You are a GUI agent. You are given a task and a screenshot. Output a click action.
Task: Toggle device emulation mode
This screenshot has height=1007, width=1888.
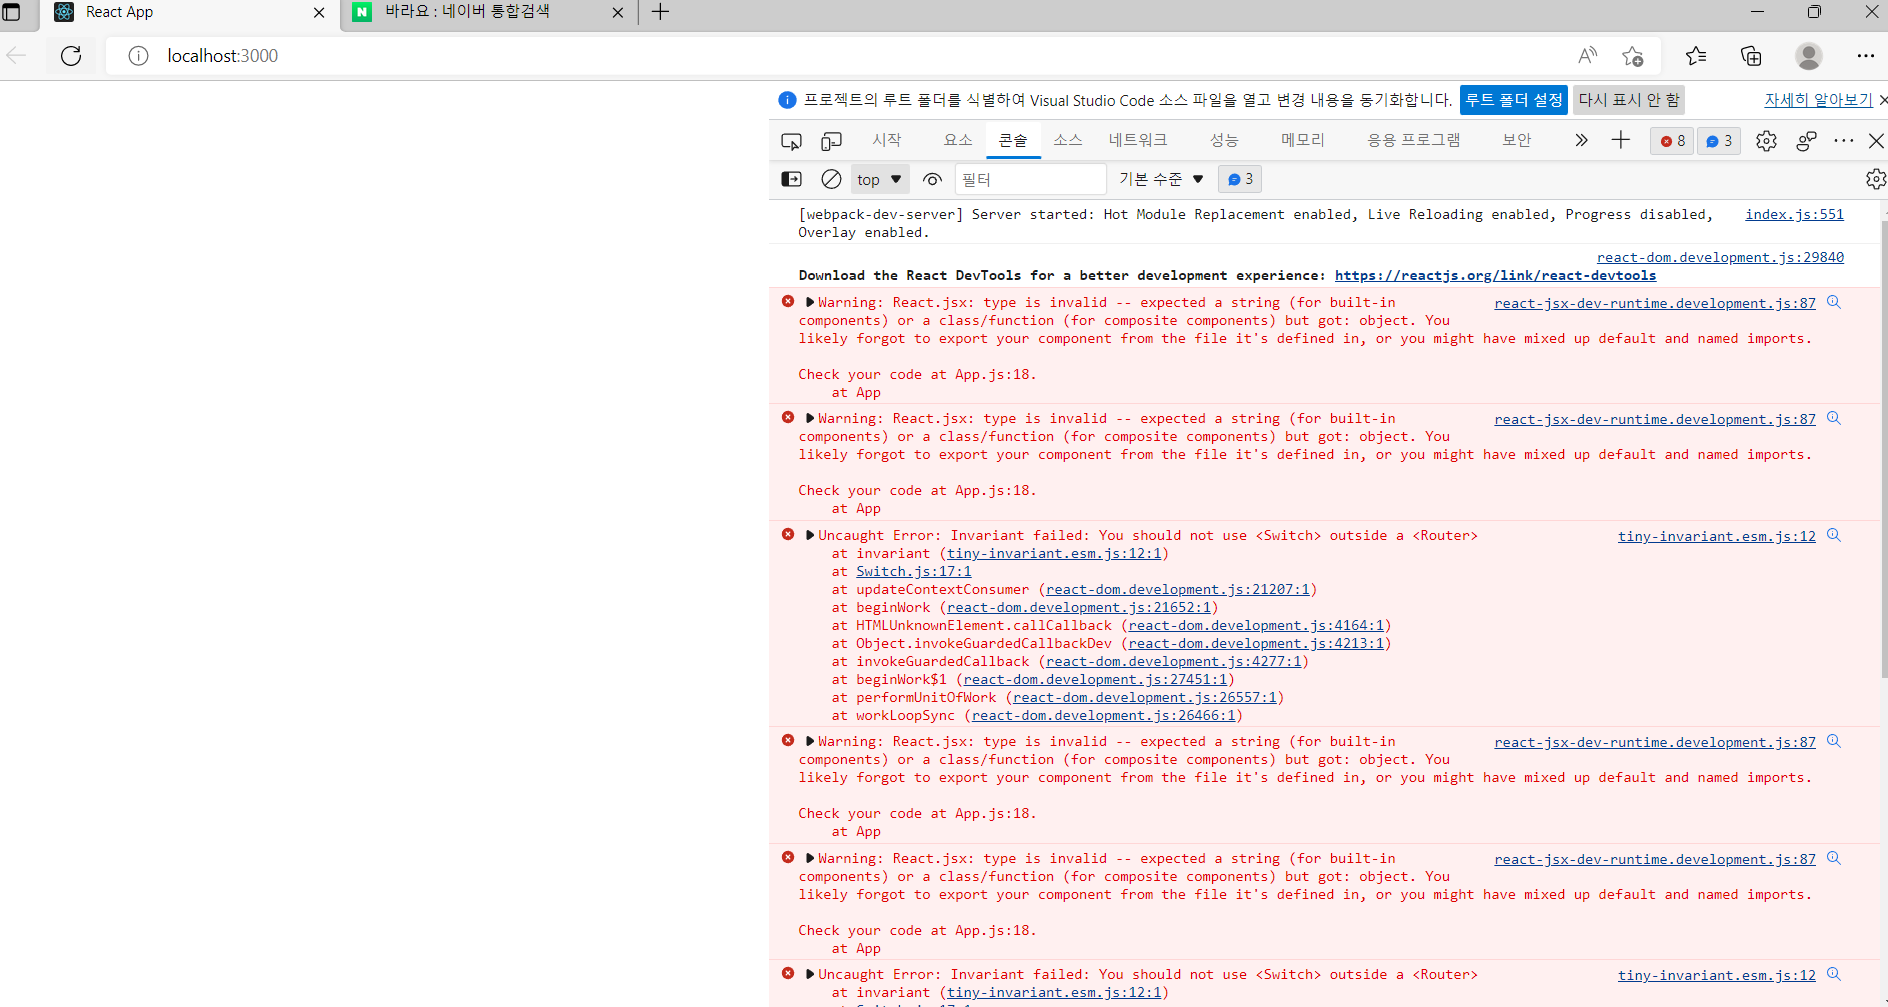click(831, 141)
